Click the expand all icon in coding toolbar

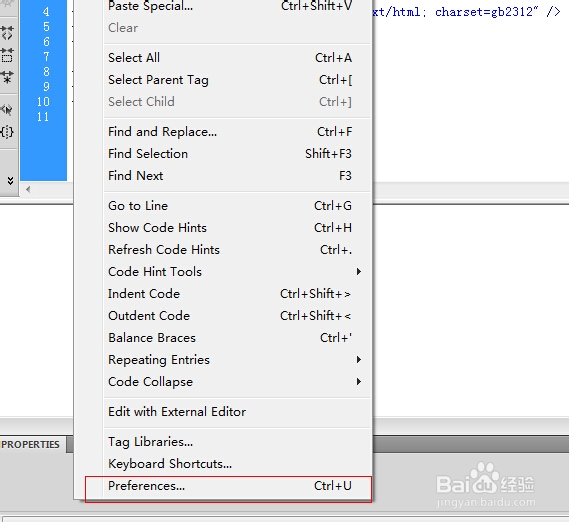point(7,77)
